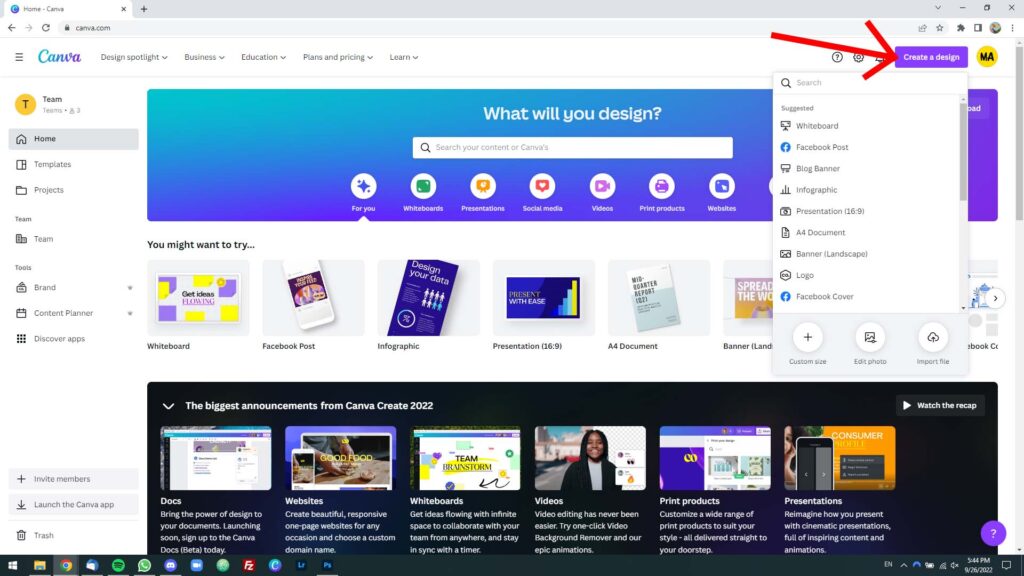Open Trash in the sidebar
1024x576 pixels.
pyautogui.click(x=73, y=535)
